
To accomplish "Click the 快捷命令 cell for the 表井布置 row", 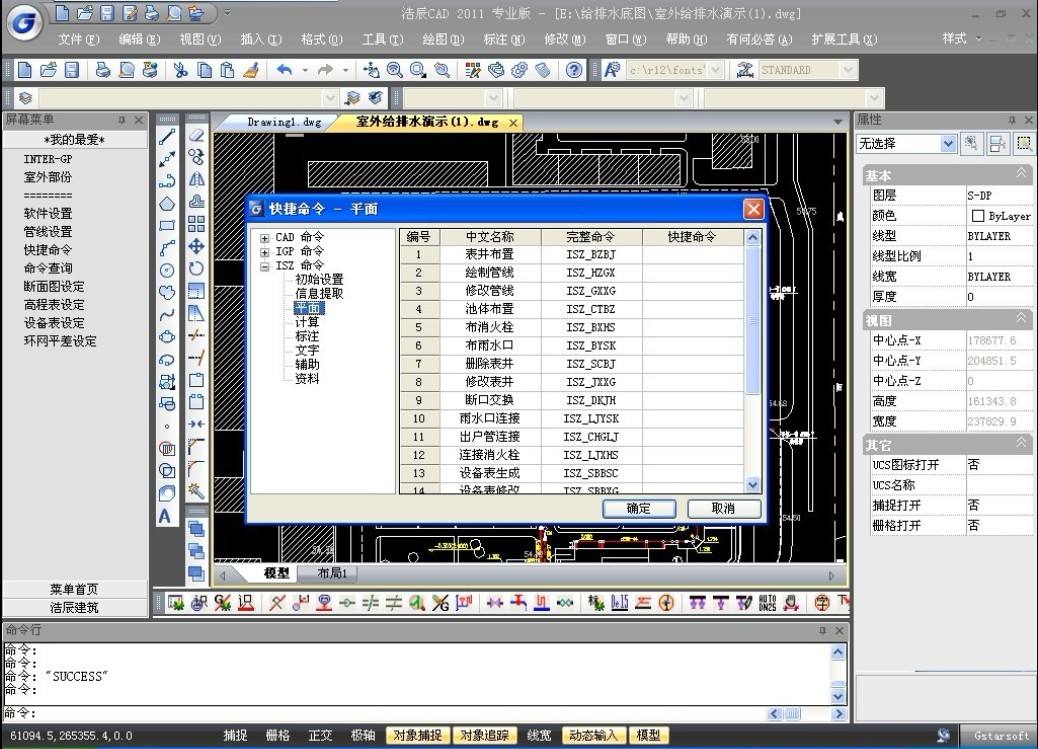I will (x=693, y=254).
